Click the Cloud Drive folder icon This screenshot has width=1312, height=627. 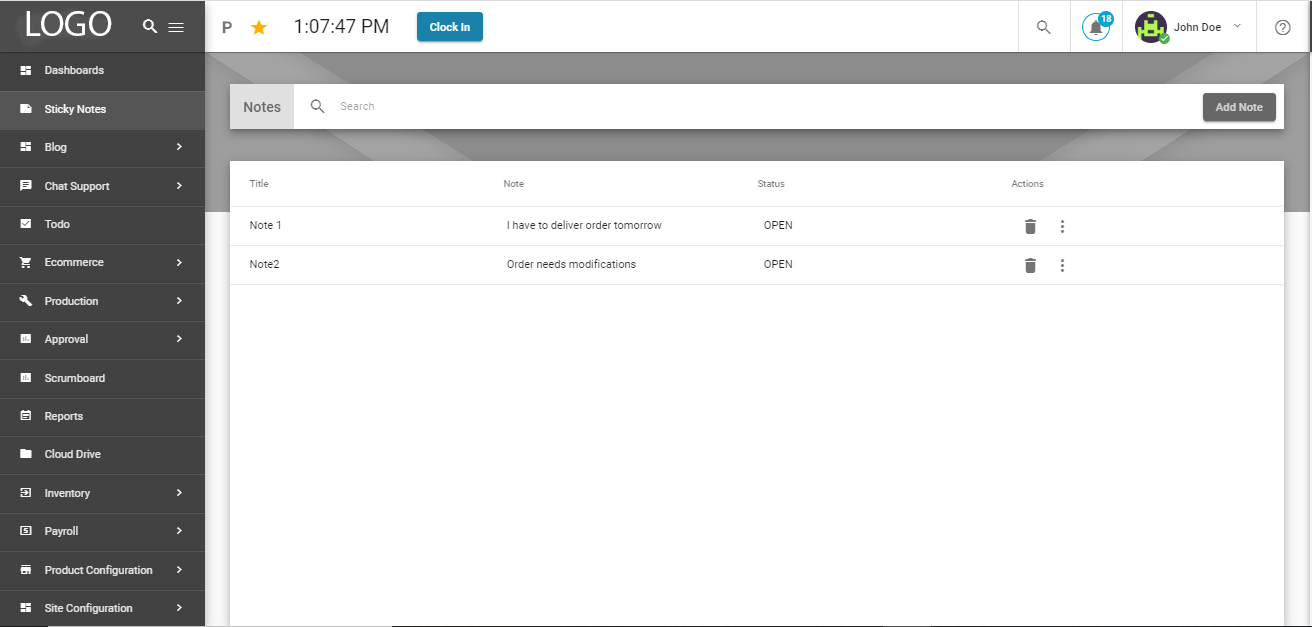click(x=26, y=454)
